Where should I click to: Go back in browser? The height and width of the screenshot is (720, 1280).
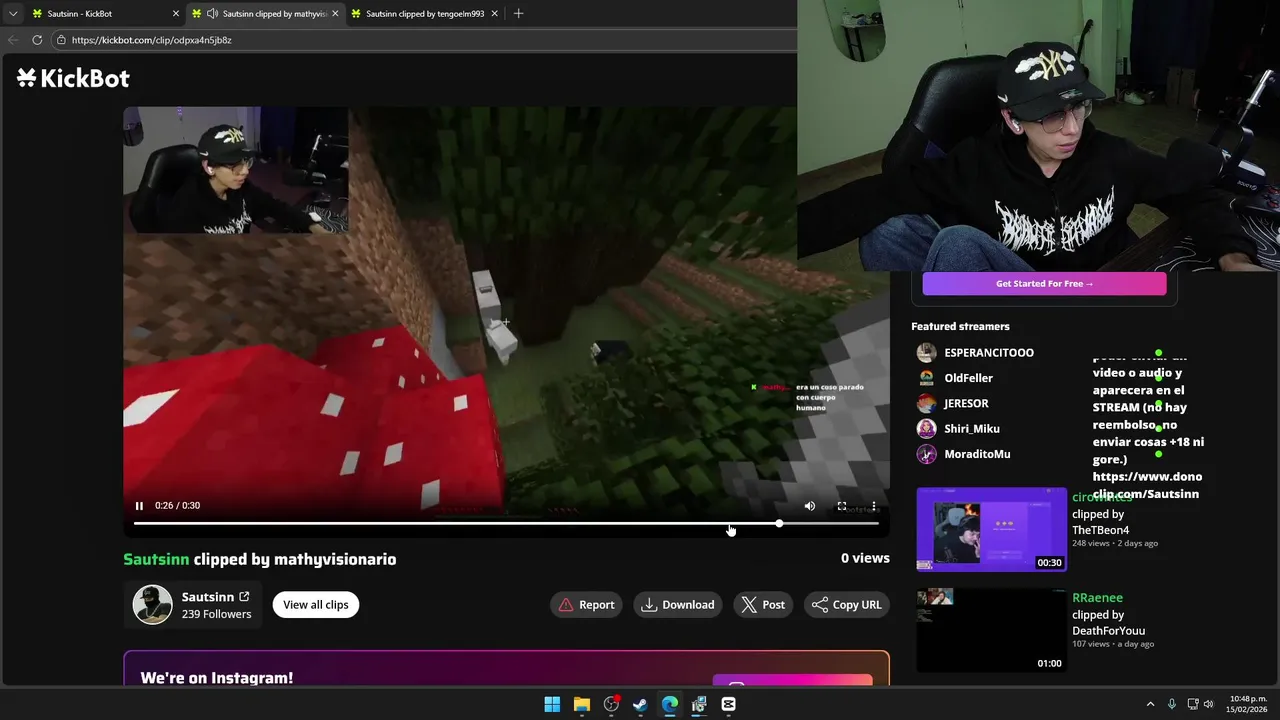13,40
